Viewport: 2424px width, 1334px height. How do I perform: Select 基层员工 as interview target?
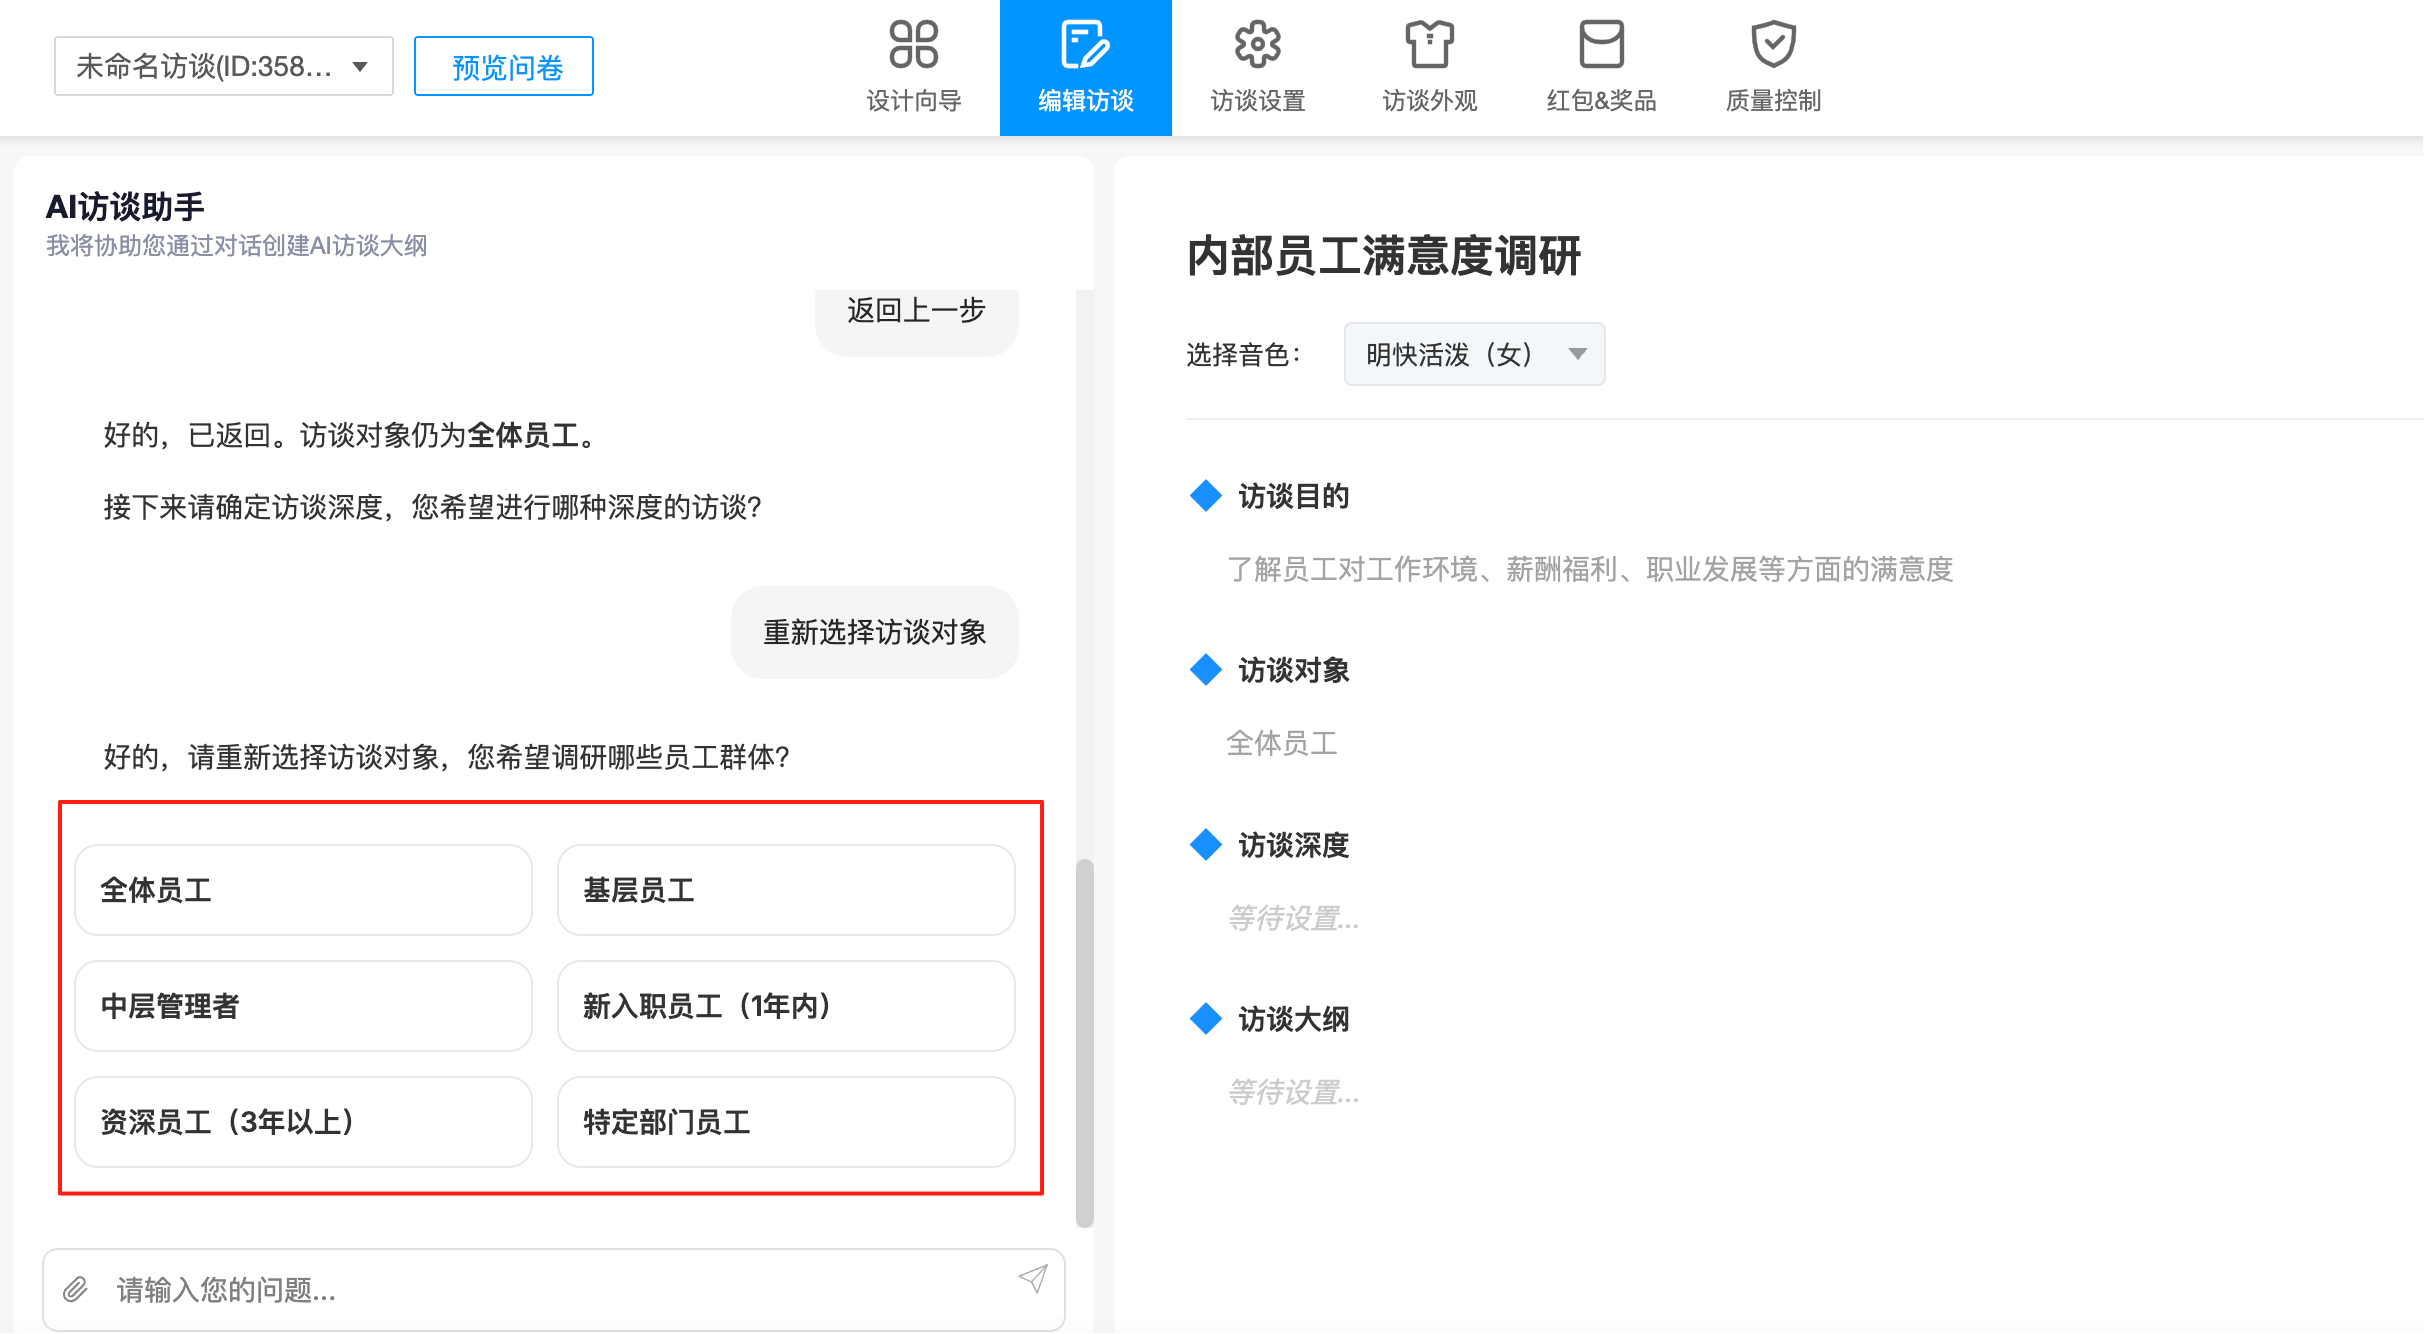(x=785, y=890)
